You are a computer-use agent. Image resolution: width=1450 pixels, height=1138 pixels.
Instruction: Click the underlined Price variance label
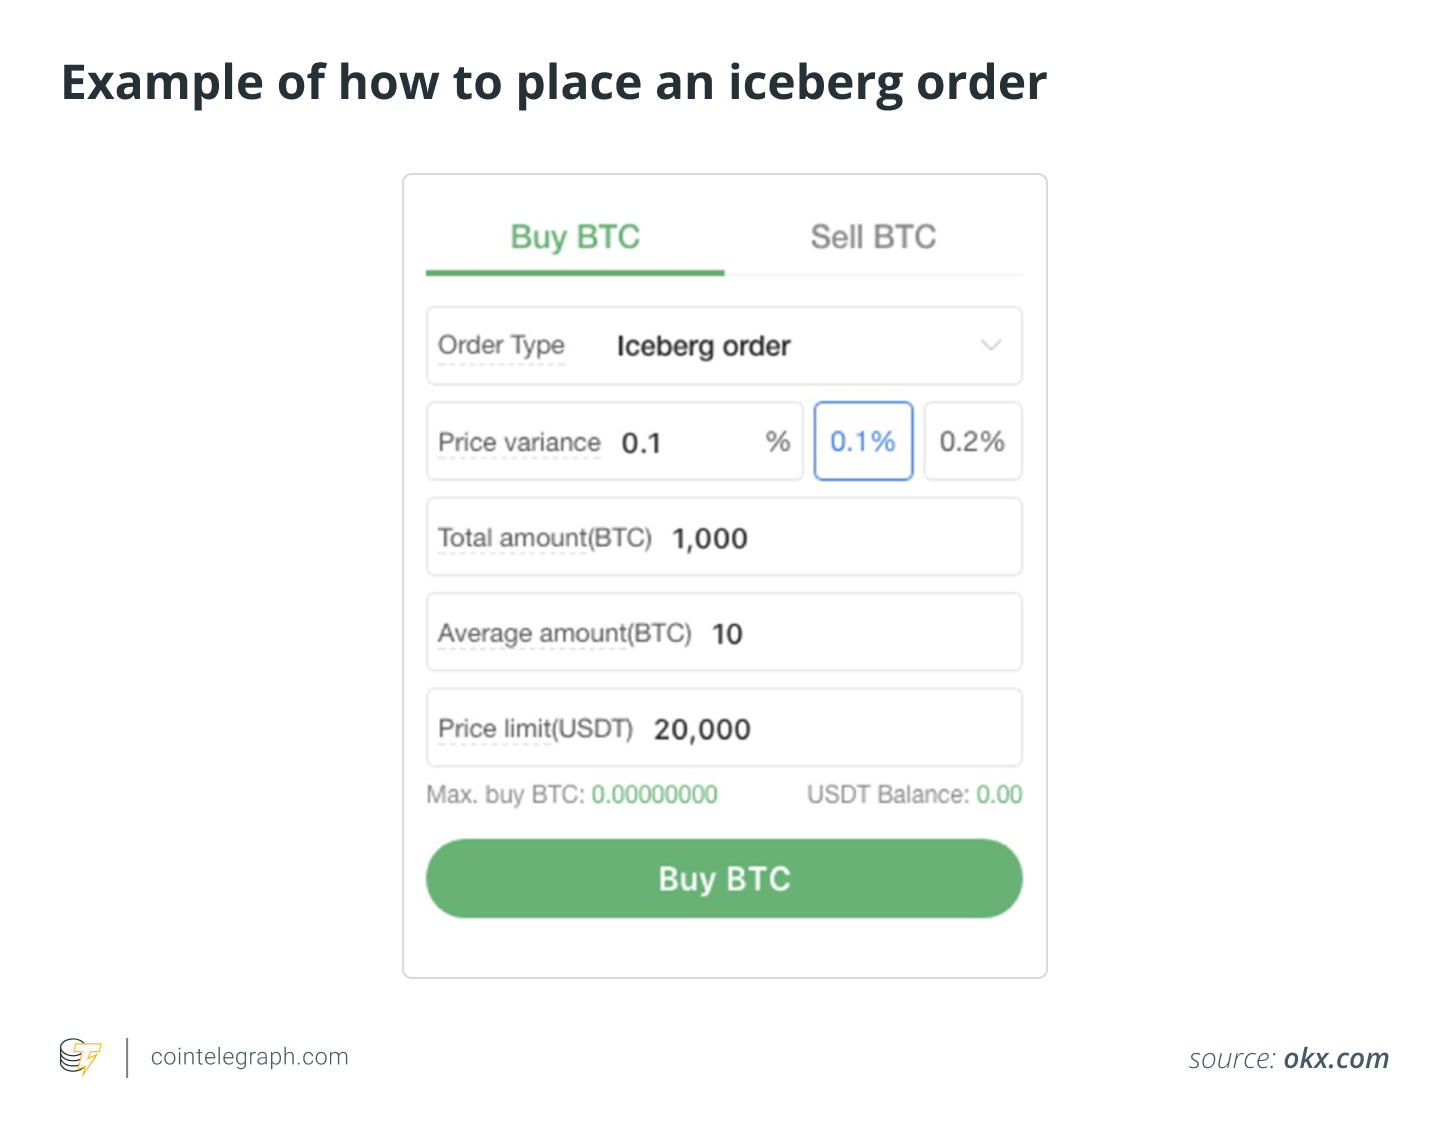click(519, 442)
